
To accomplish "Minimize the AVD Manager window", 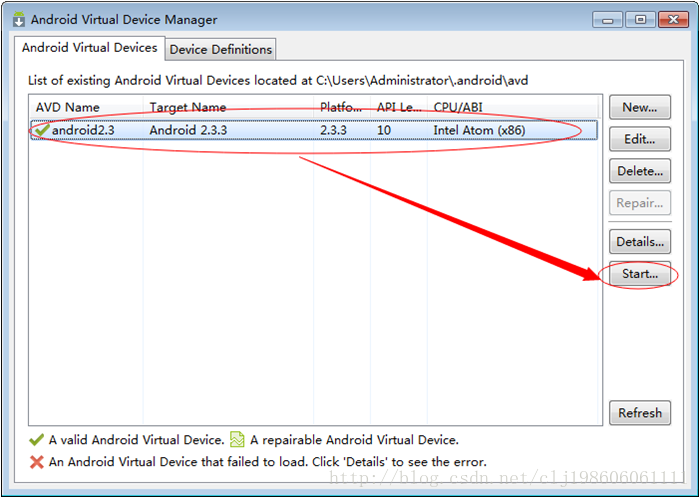I will 607,20.
